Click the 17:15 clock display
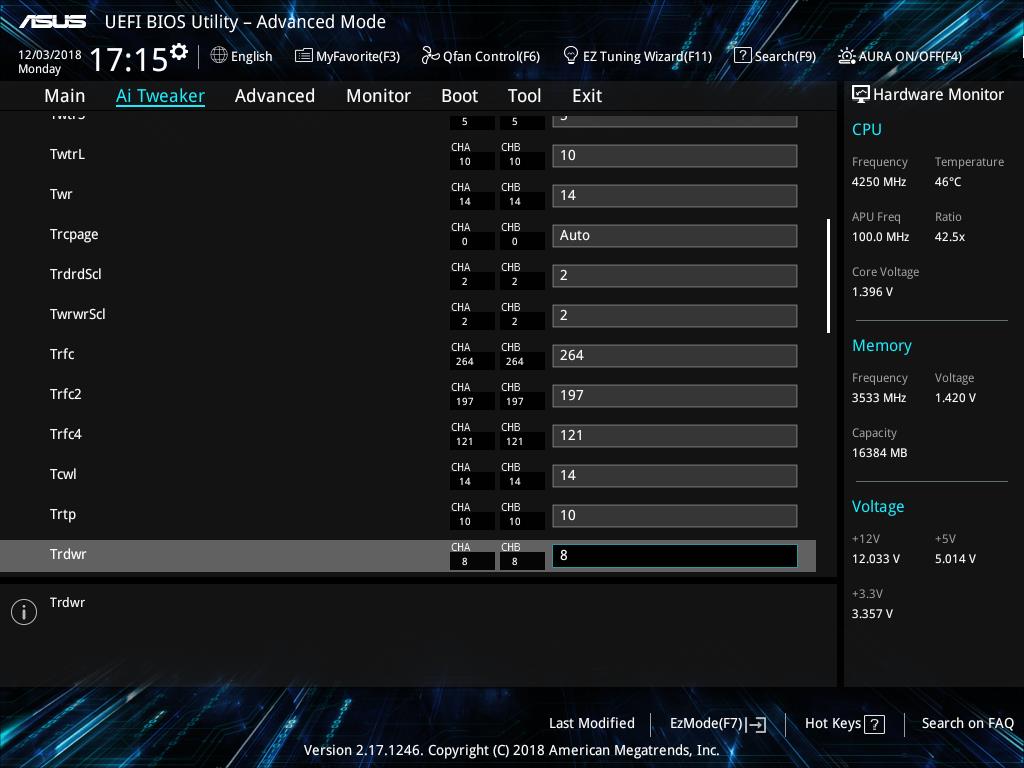The image size is (1024, 768). 129,59
